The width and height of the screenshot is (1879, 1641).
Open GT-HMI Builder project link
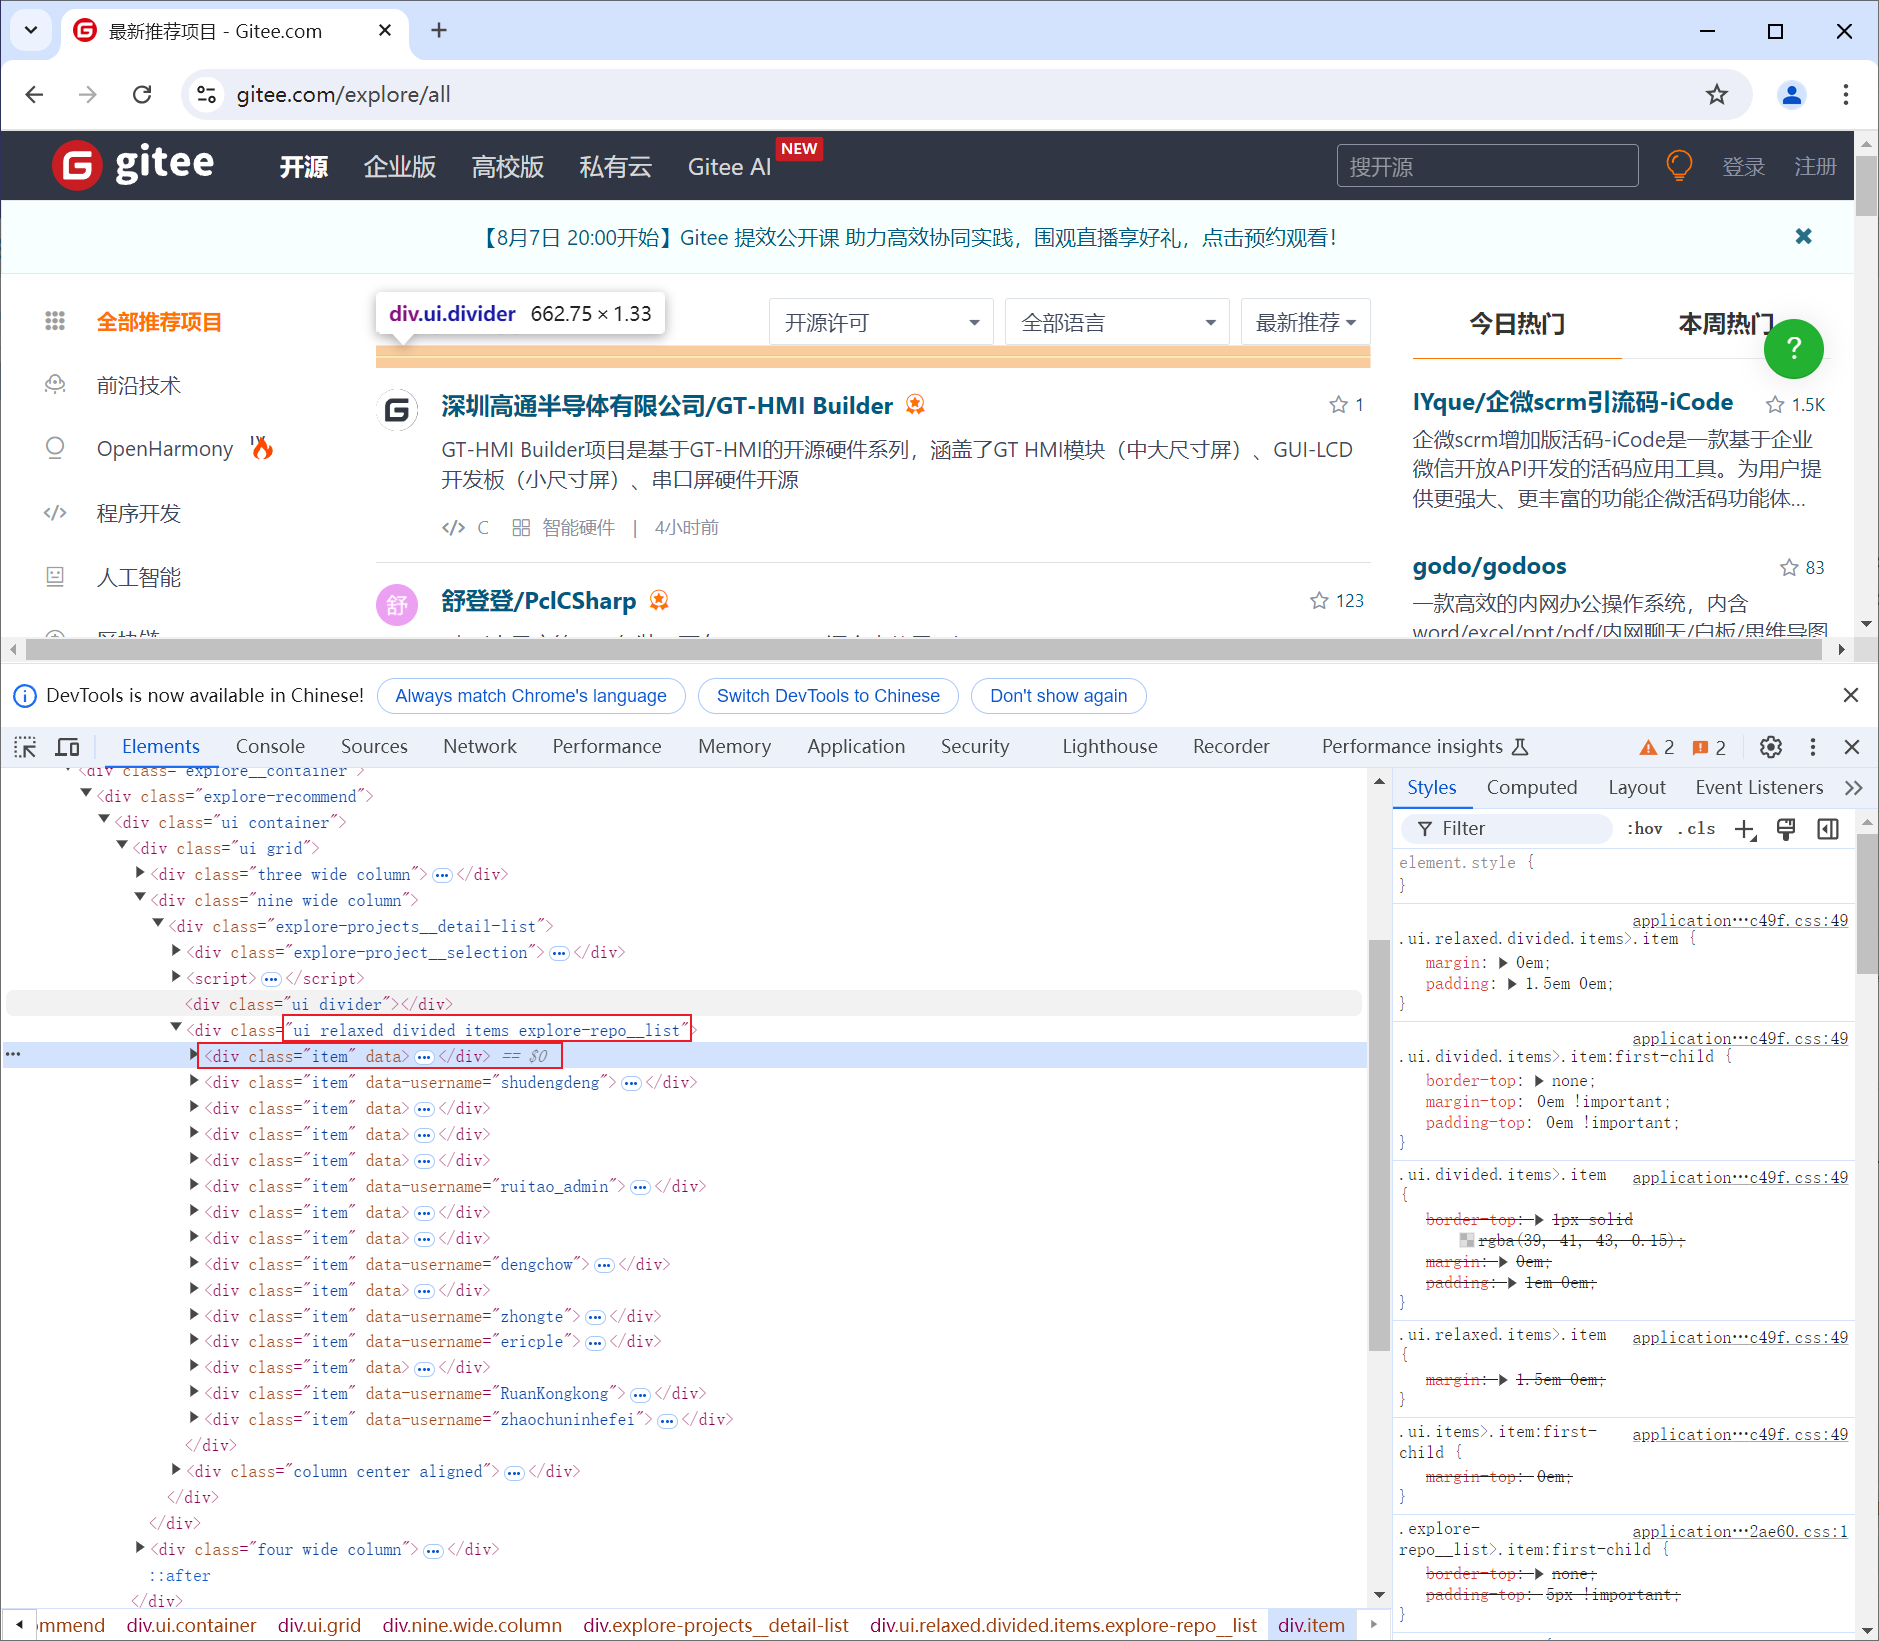coord(667,406)
